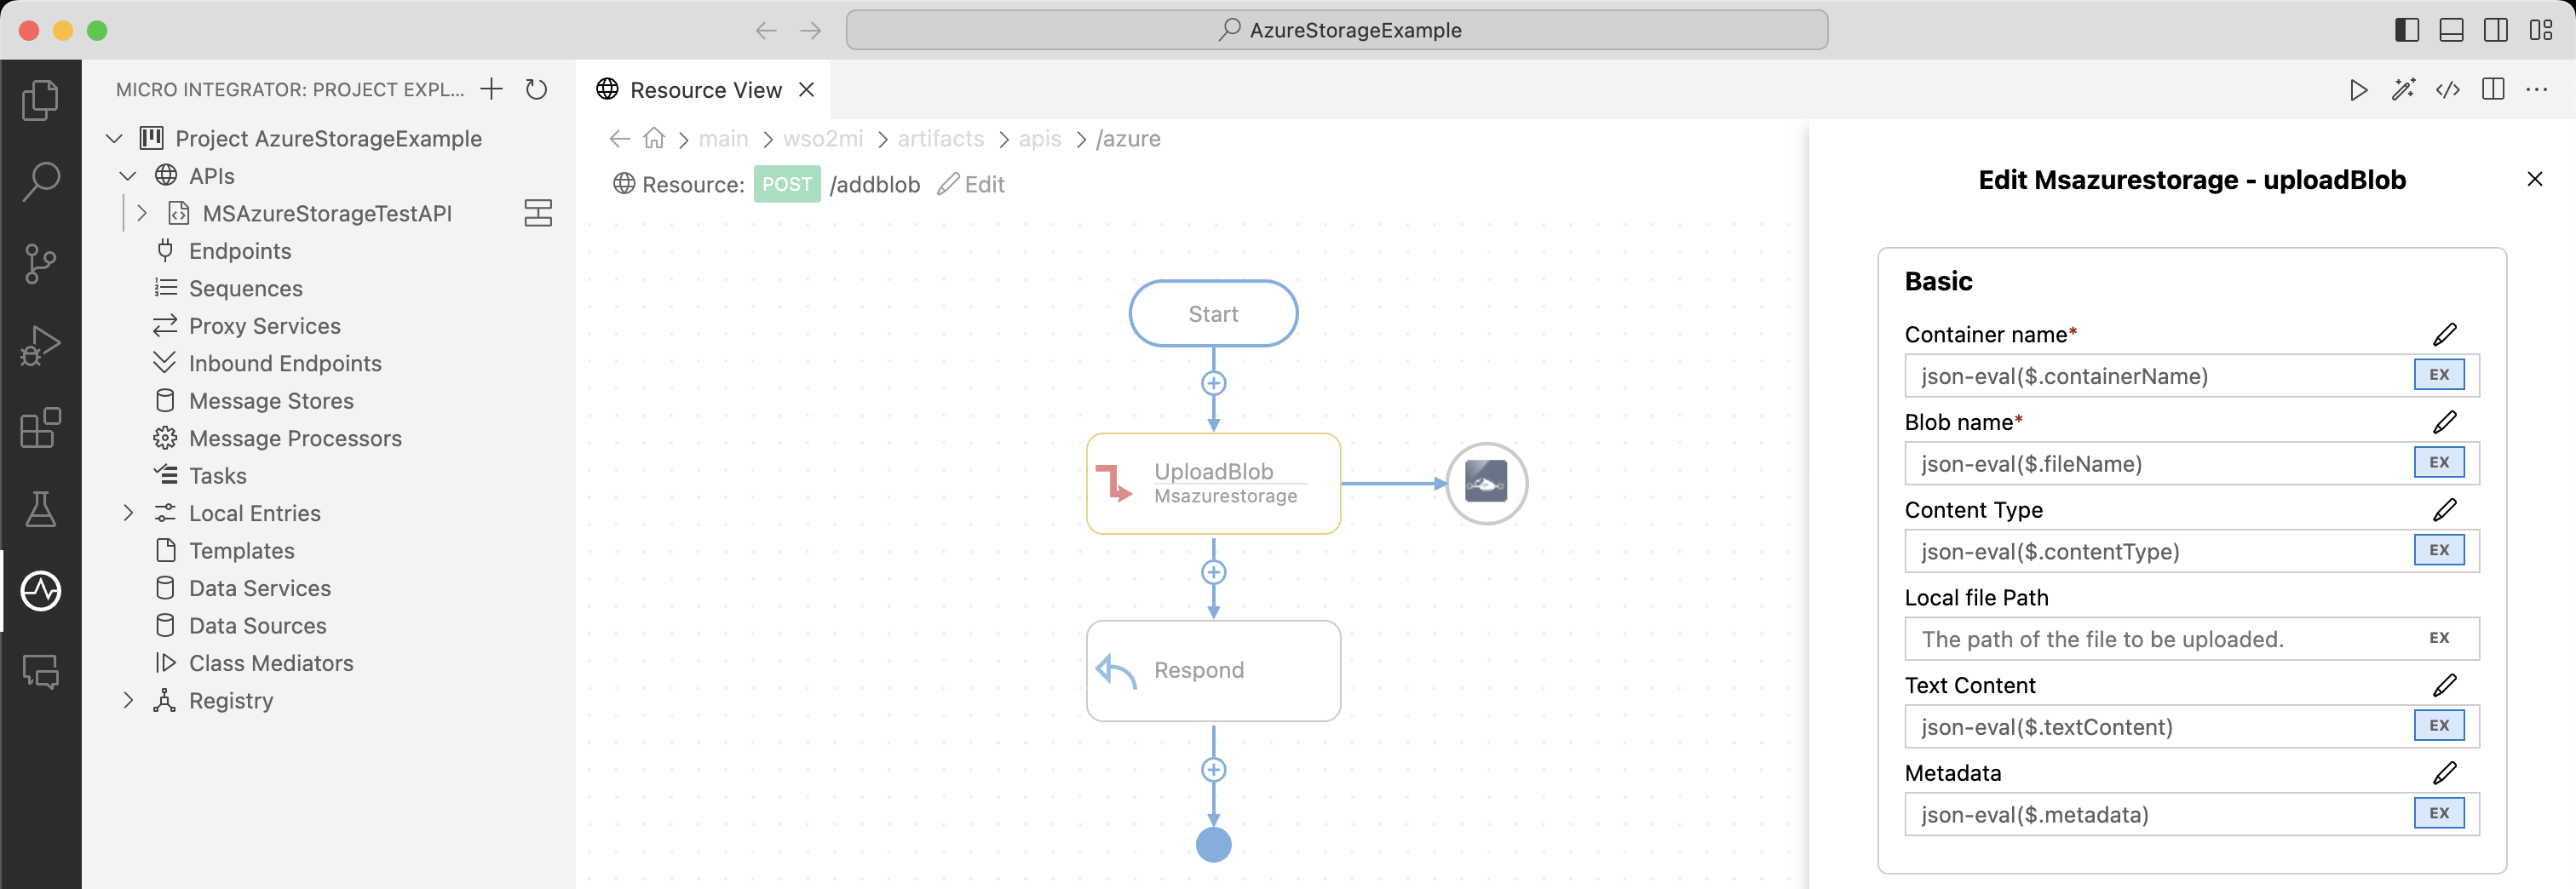
Task: Toggle primary side bar layout icon
Action: 2407,30
